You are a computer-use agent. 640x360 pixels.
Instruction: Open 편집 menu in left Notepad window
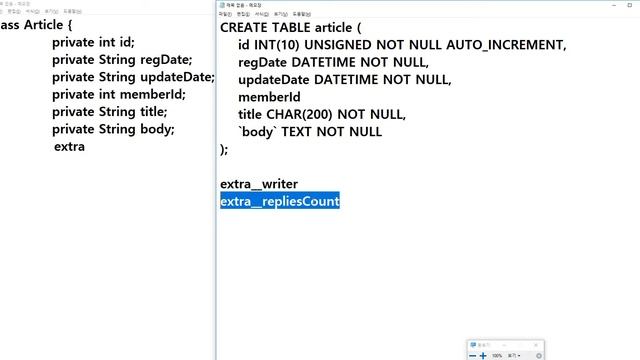tap(14, 11)
